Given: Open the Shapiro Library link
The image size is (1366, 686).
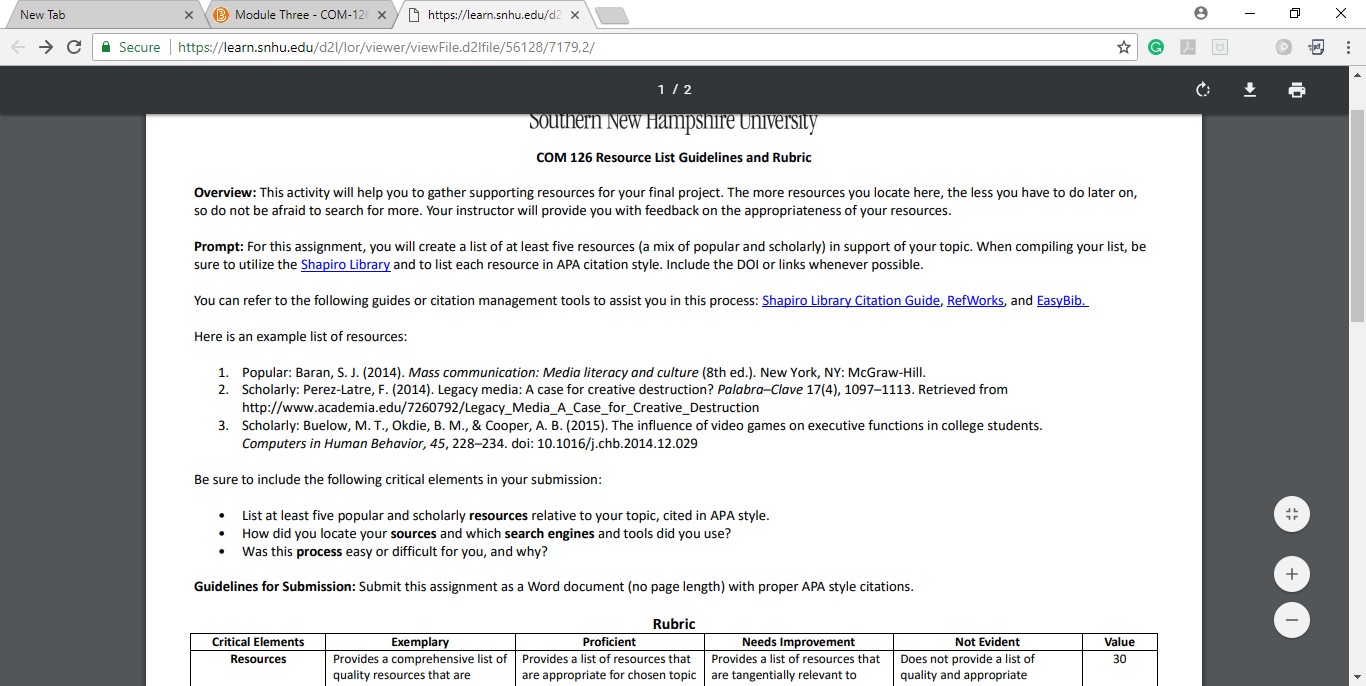Looking at the screenshot, I should click(x=345, y=265).
